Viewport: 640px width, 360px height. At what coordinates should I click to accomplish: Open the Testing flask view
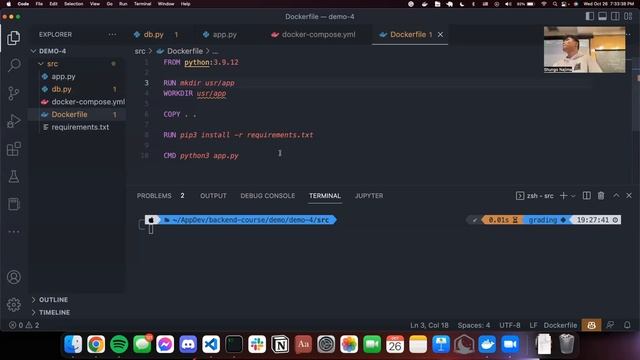coord(14,177)
